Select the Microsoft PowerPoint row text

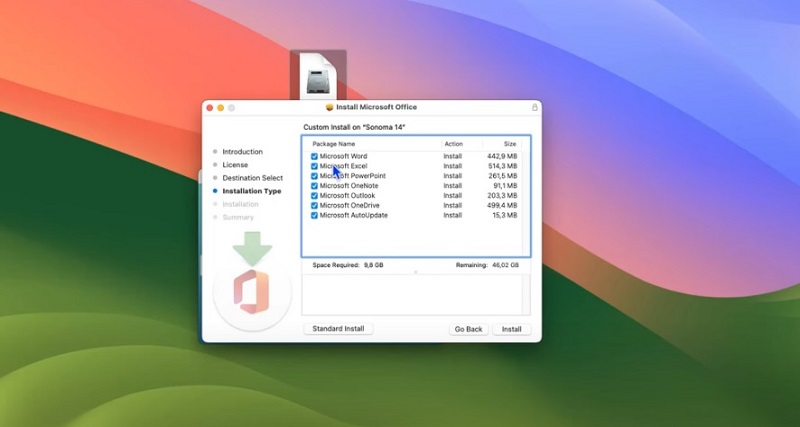pyautogui.click(x=353, y=176)
